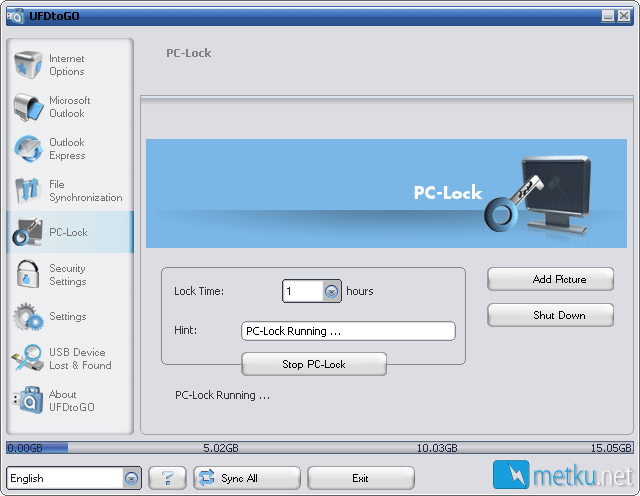Image resolution: width=640 pixels, height=496 pixels.
Task: Click the Lock Time value field
Action: [x=303, y=291]
